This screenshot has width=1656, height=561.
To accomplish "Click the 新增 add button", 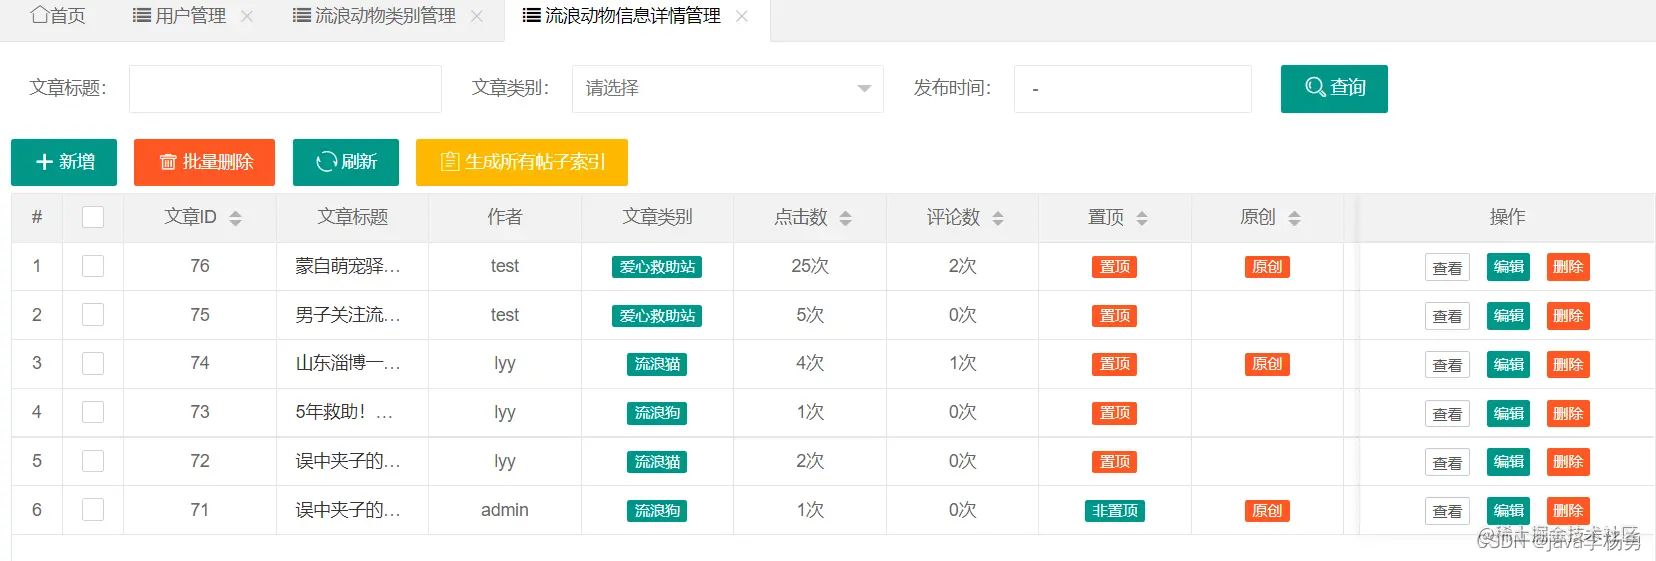I will coord(64,162).
